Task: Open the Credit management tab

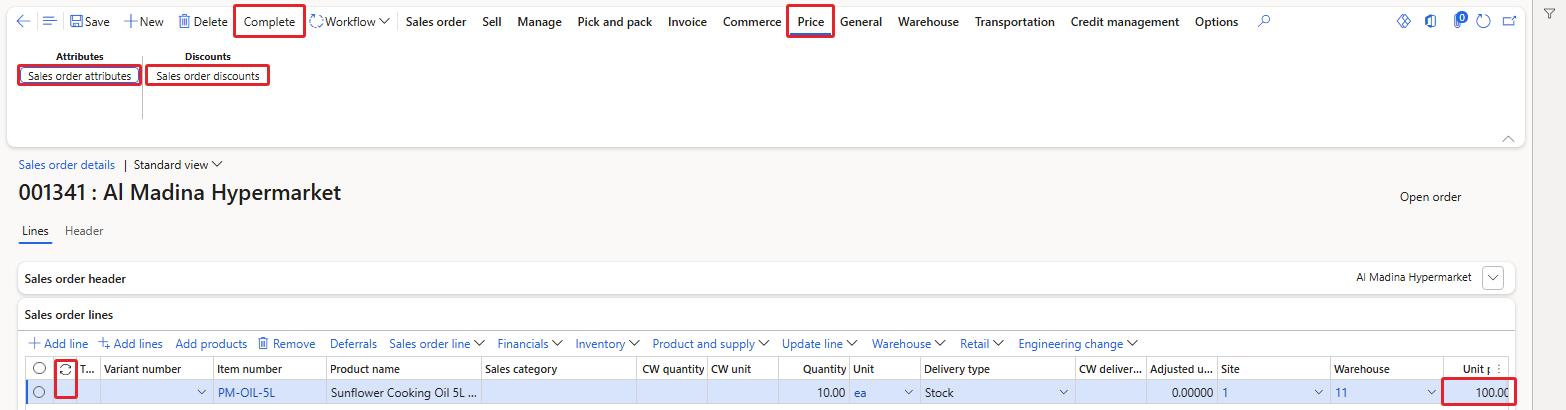Action: tap(1125, 21)
